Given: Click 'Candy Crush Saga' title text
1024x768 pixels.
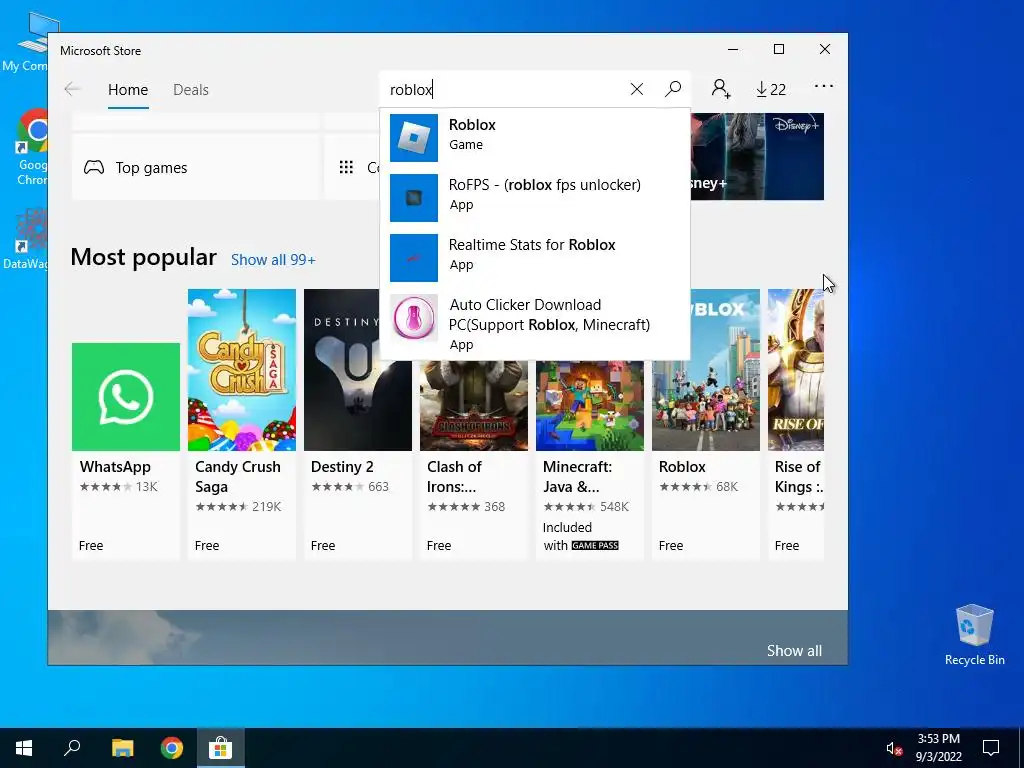Looking at the screenshot, I should coord(238,477).
